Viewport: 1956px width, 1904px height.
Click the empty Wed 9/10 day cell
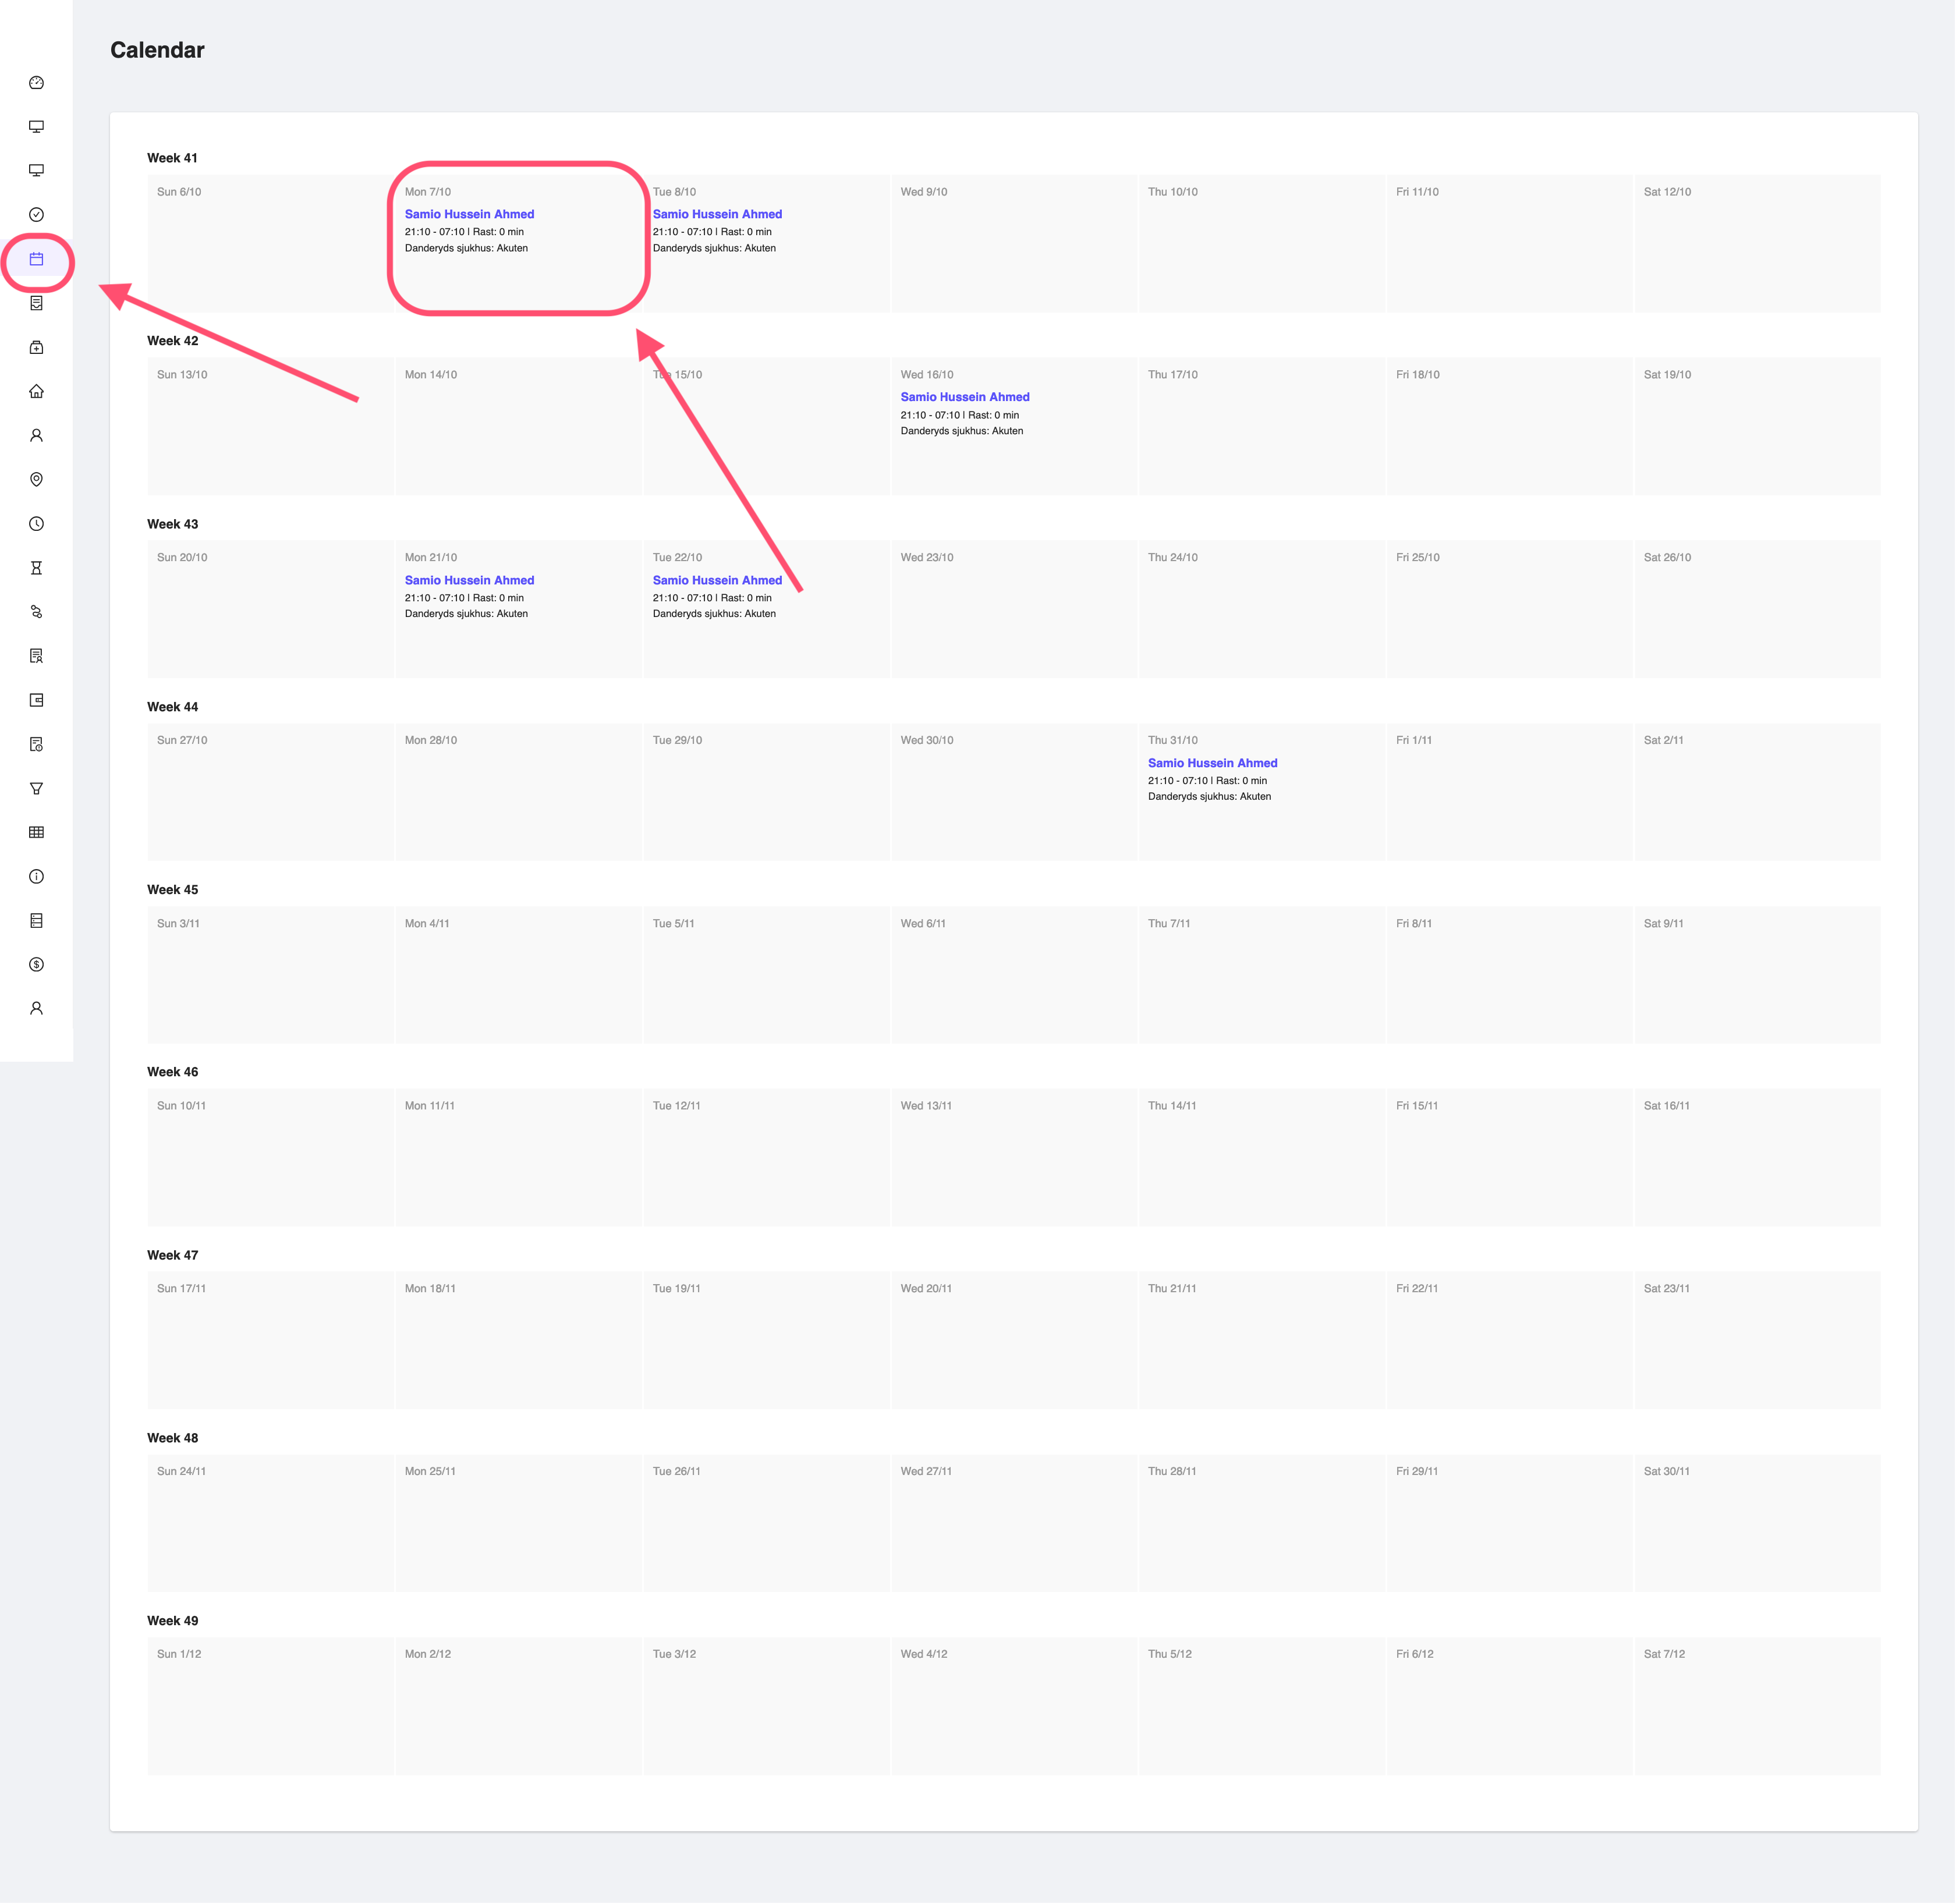pyautogui.click(x=1013, y=243)
